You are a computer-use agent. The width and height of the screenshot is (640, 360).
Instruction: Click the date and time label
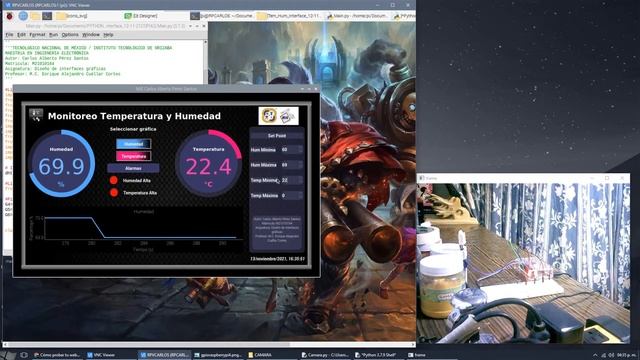click(278, 259)
